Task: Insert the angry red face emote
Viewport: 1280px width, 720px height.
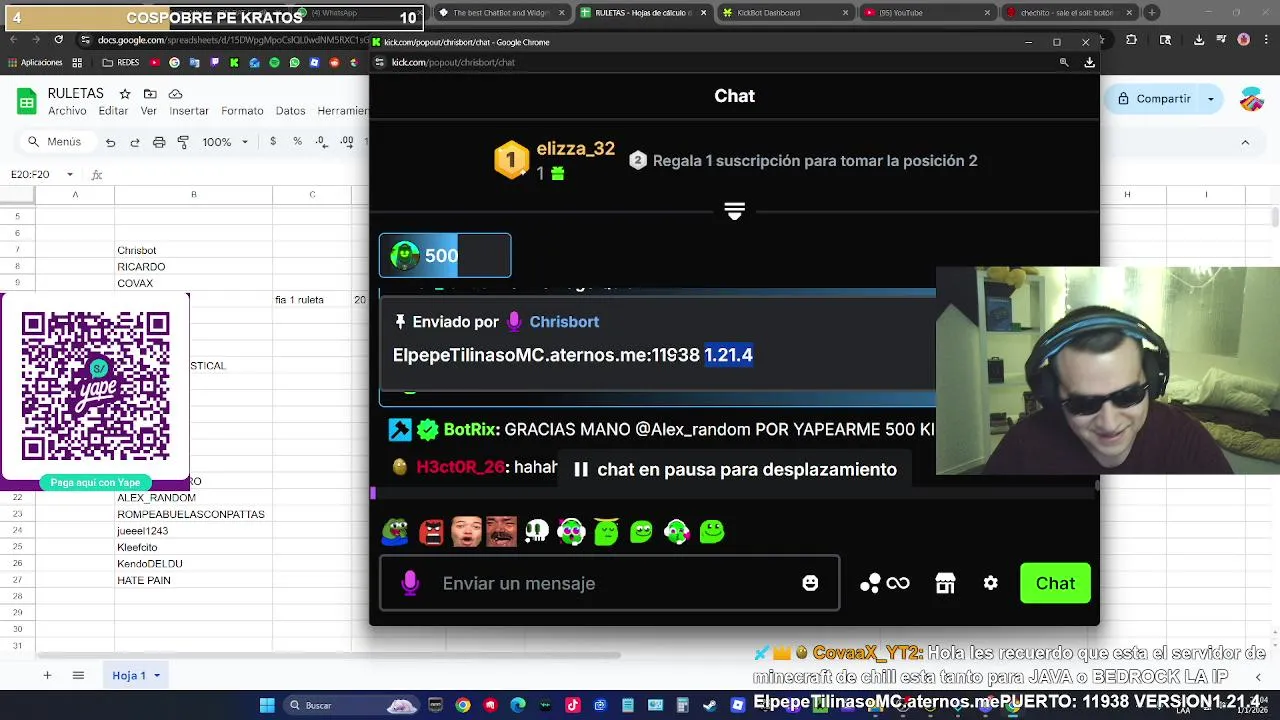Action: (431, 531)
